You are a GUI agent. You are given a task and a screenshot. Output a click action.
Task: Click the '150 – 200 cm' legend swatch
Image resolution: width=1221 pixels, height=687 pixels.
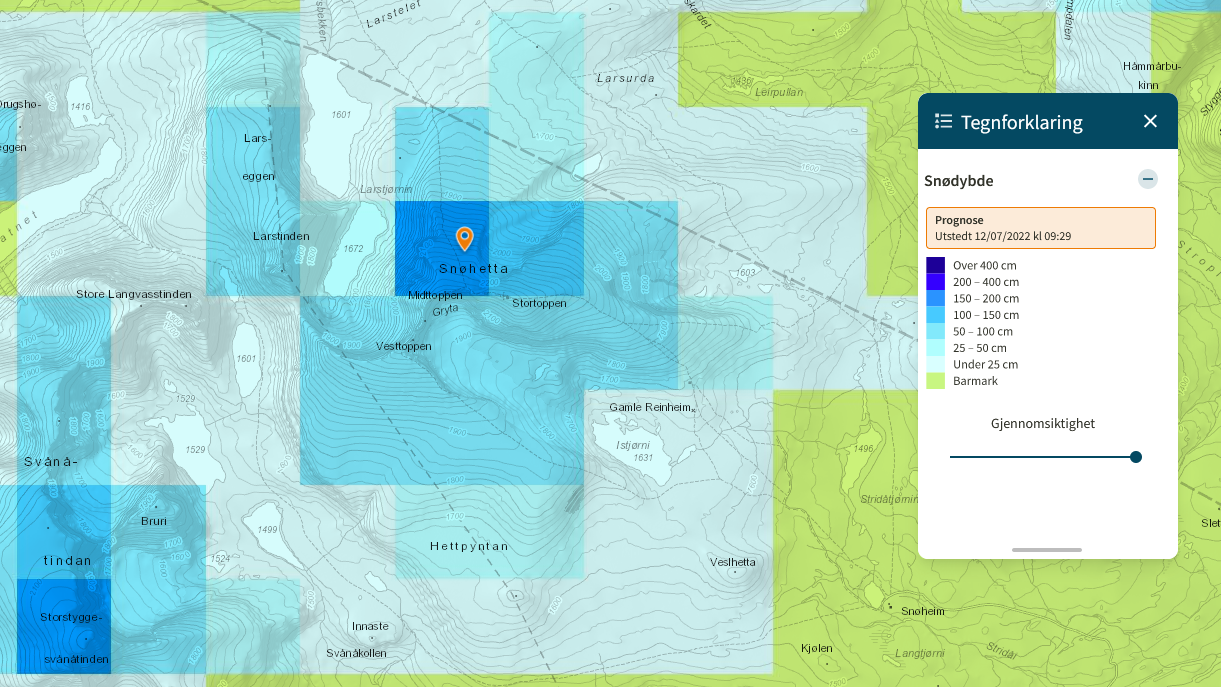pos(935,299)
